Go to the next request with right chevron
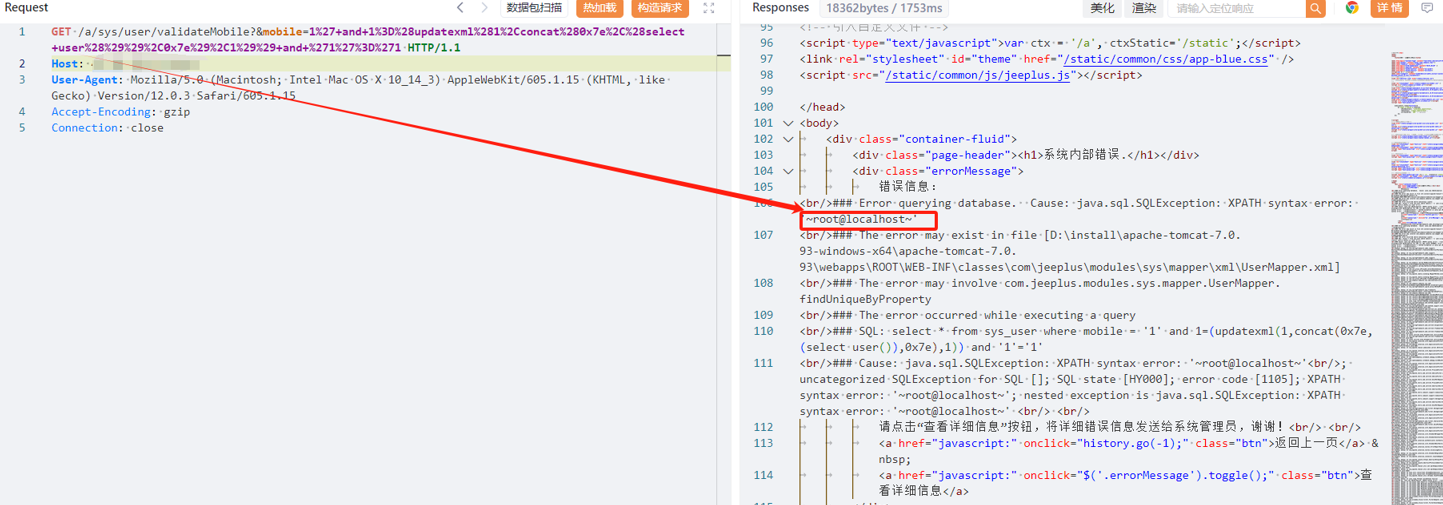 pyautogui.click(x=485, y=8)
